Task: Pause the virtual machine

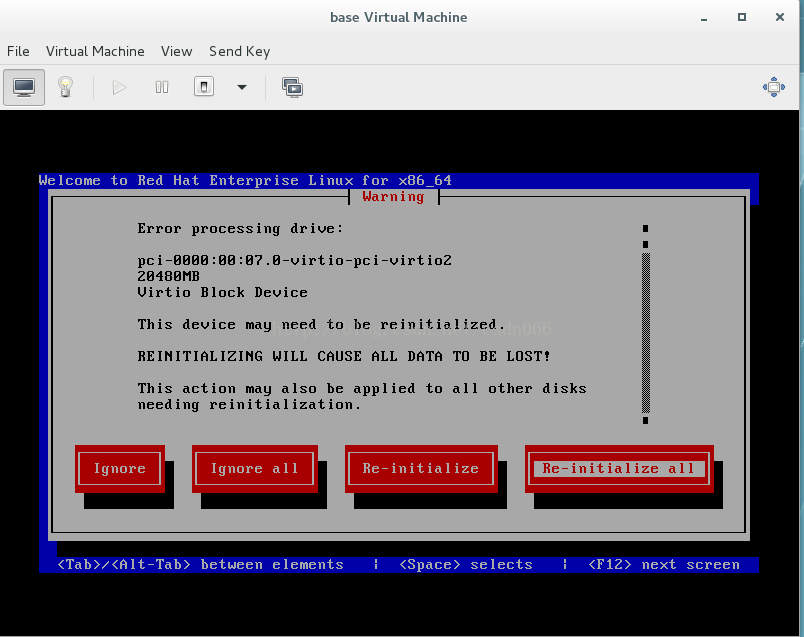Action: click(x=162, y=87)
